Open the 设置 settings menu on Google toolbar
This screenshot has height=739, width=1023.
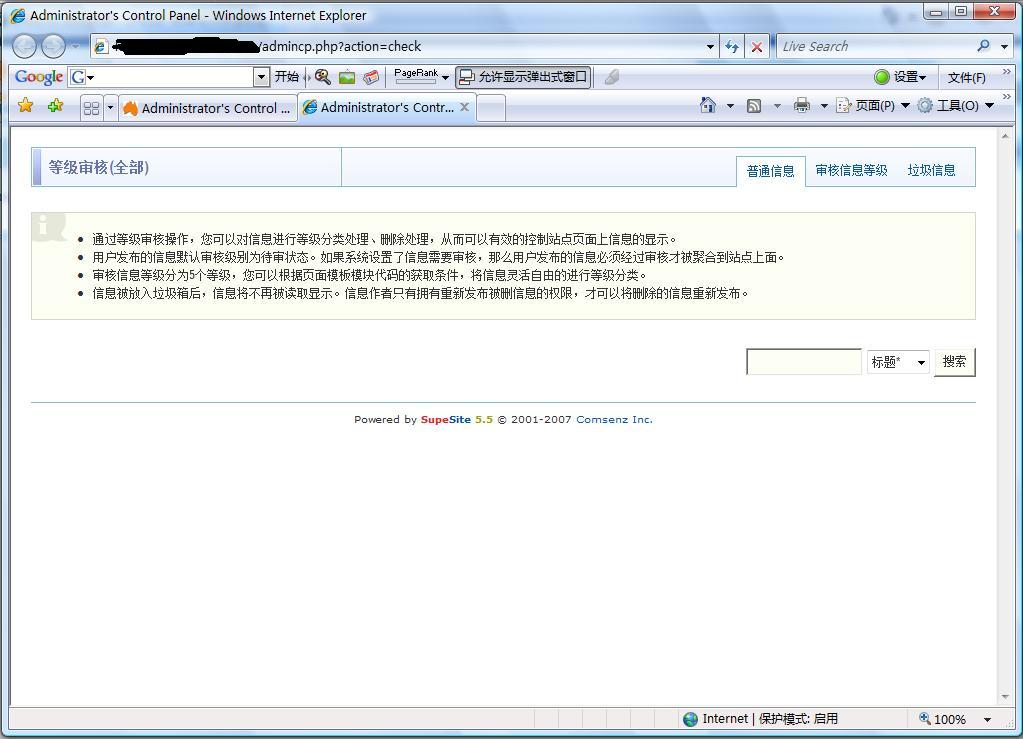point(900,77)
